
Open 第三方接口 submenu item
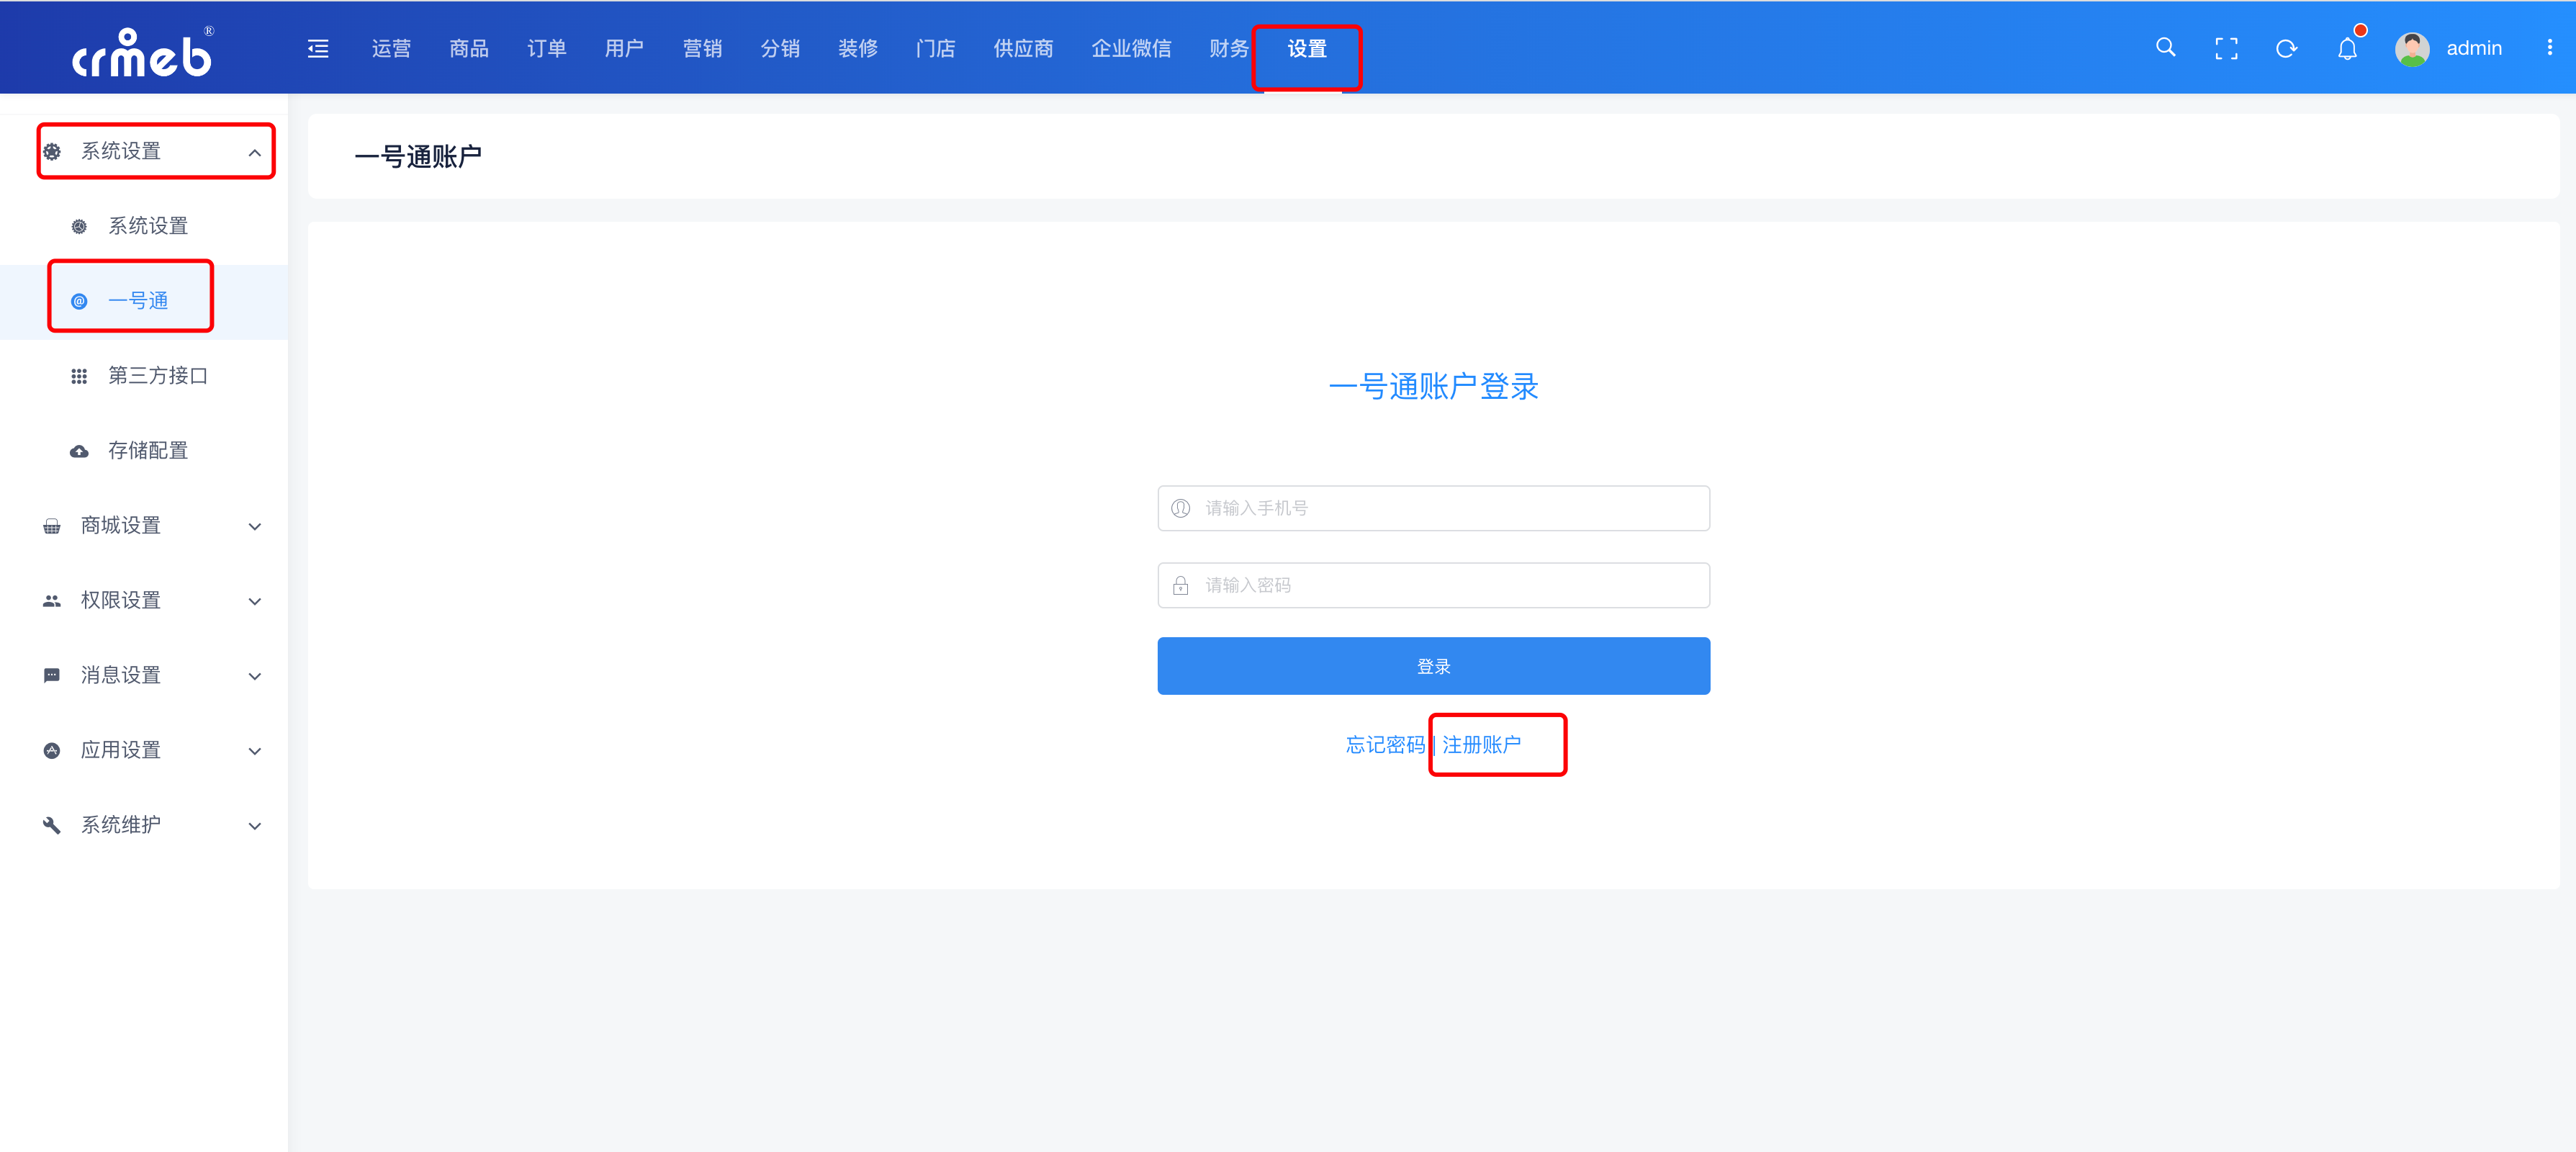tap(144, 377)
